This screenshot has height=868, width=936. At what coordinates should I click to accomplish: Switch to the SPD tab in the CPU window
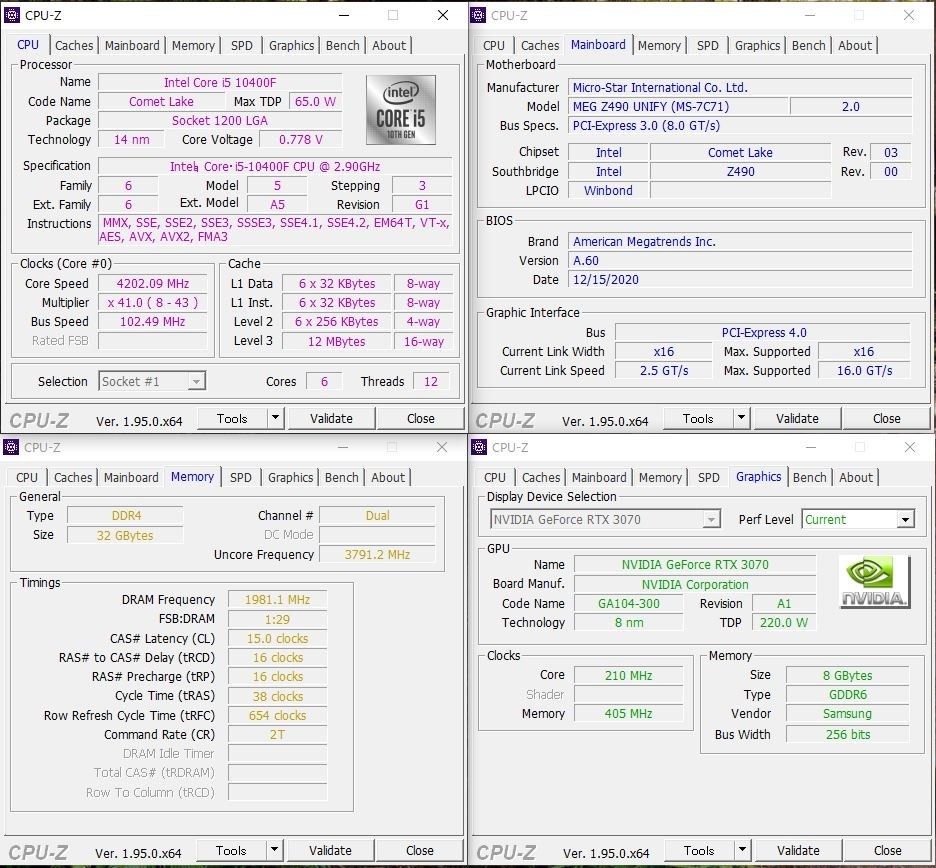[x=242, y=45]
